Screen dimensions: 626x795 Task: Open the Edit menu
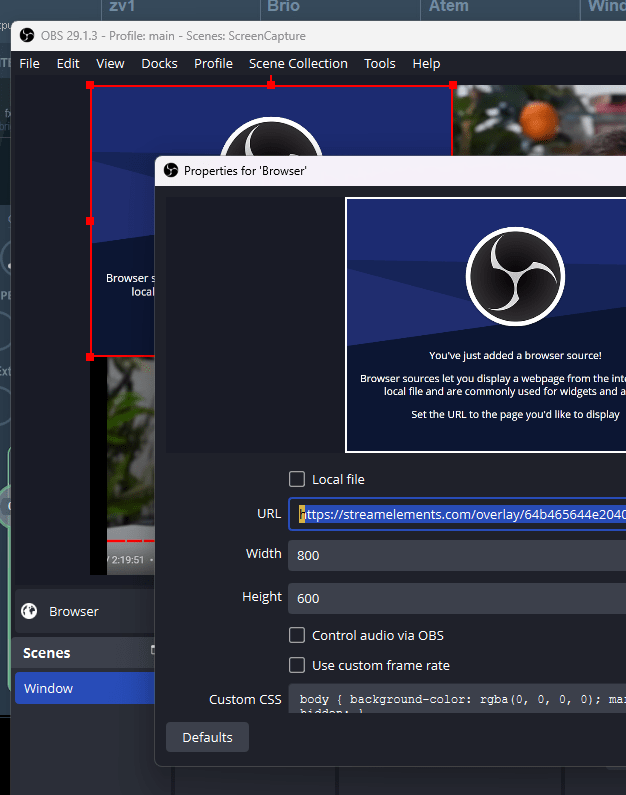[68, 64]
